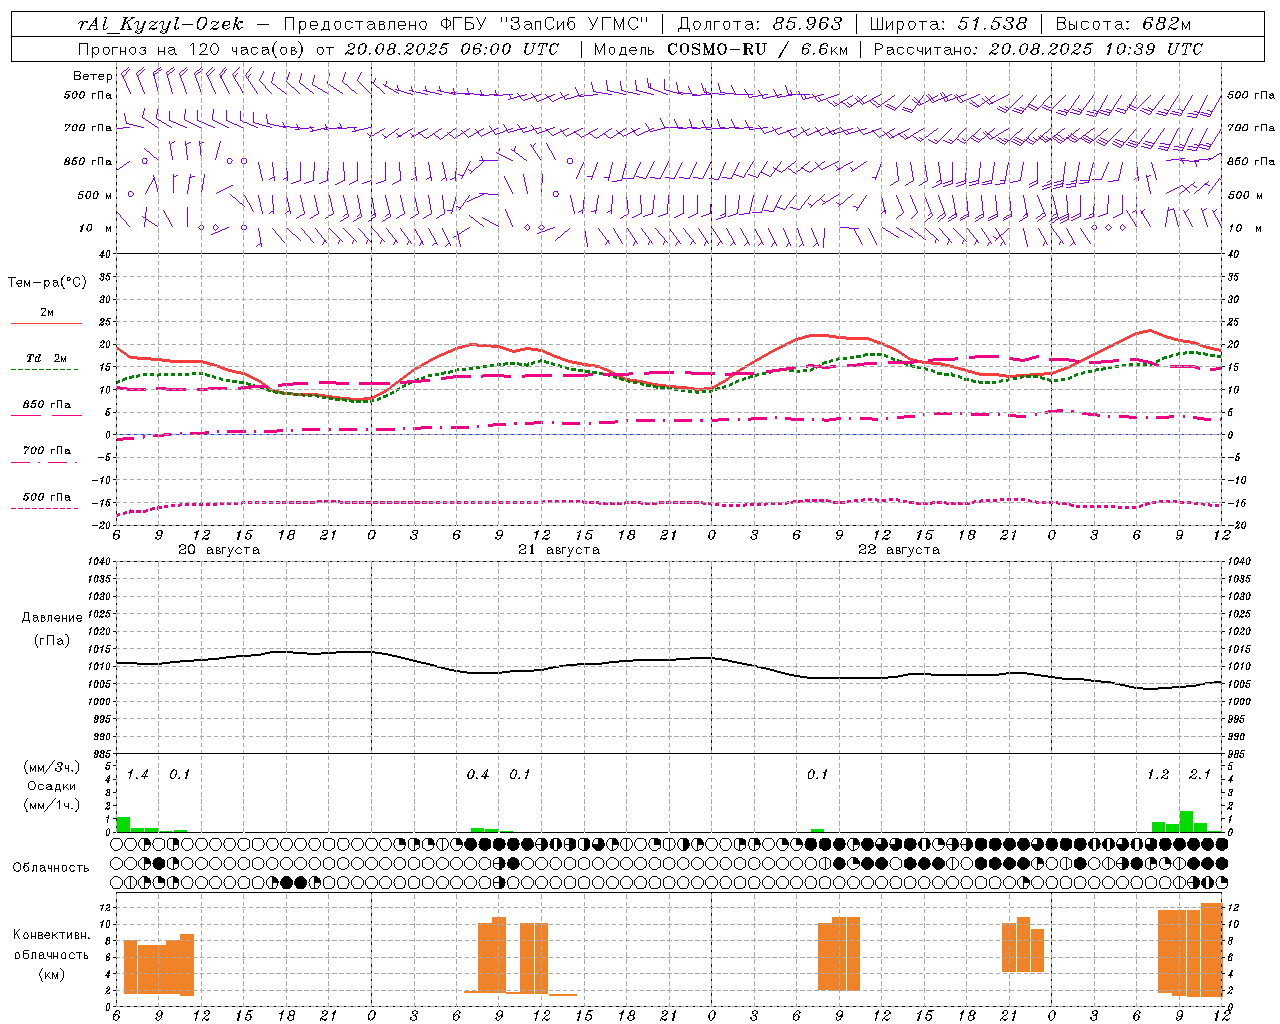This screenshot has width=1280, height=1024.
Task: Click the solid line sample under 2м legend
Action: click(x=46, y=324)
